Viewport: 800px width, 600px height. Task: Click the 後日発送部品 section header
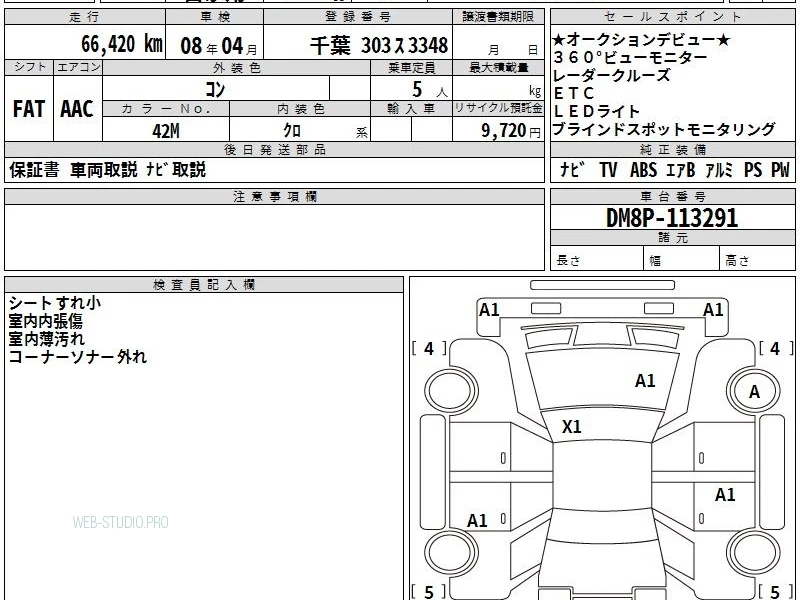pos(274,149)
